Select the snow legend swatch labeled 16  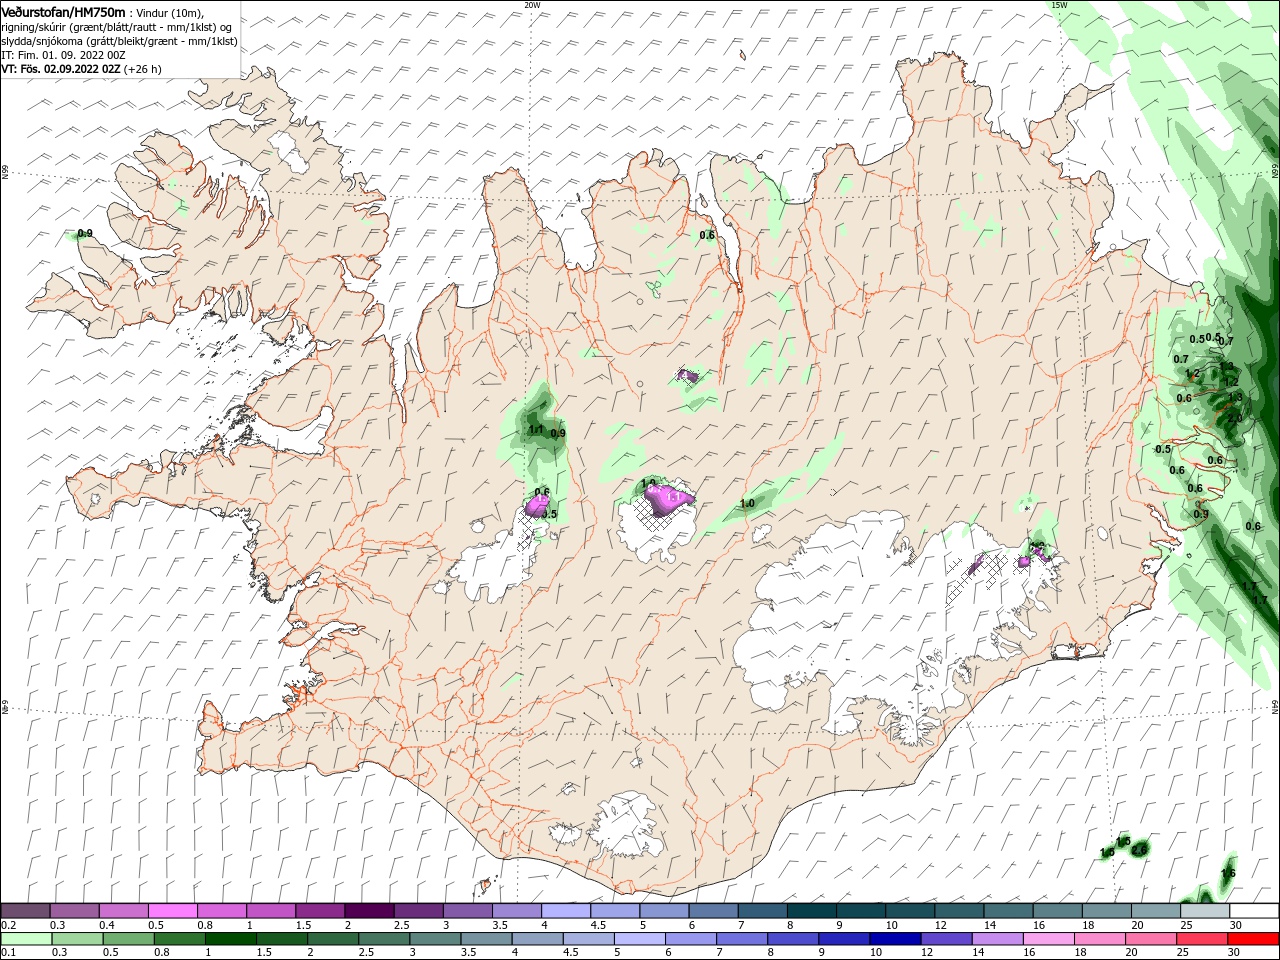point(1058,910)
